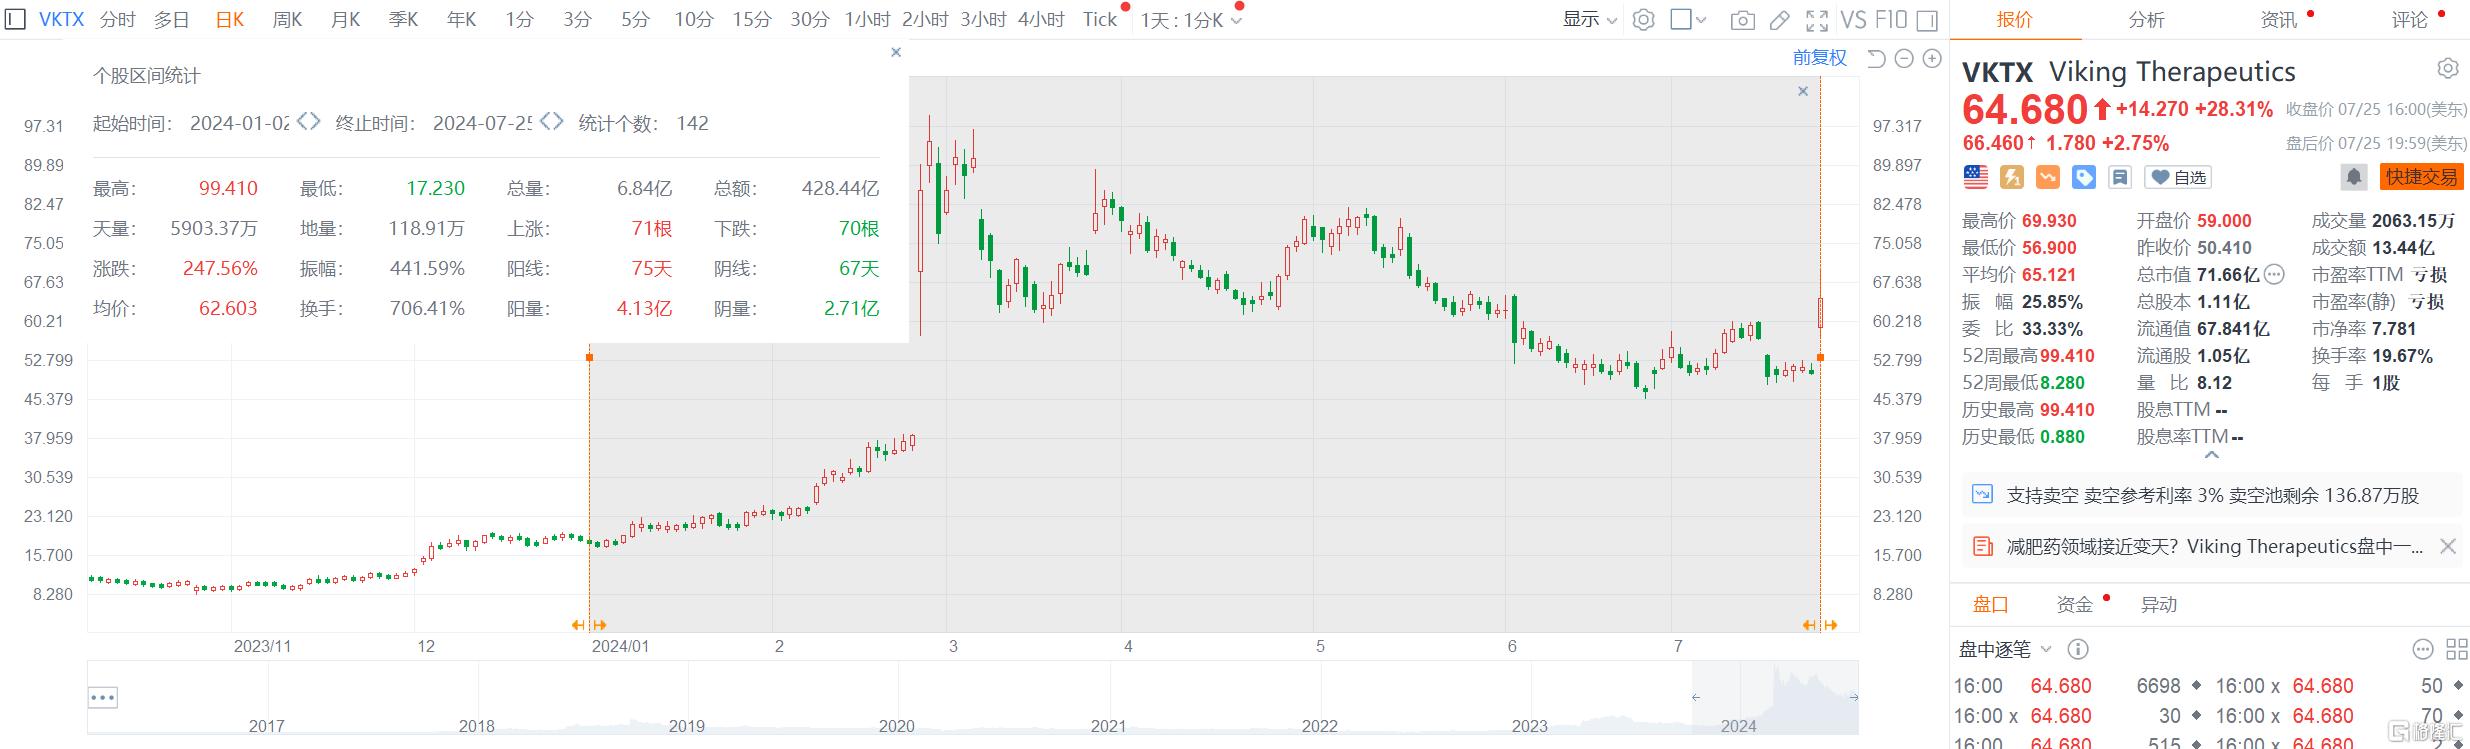The width and height of the screenshot is (2470, 749).
Task: Open the 盘口 order book tab
Action: [1990, 604]
